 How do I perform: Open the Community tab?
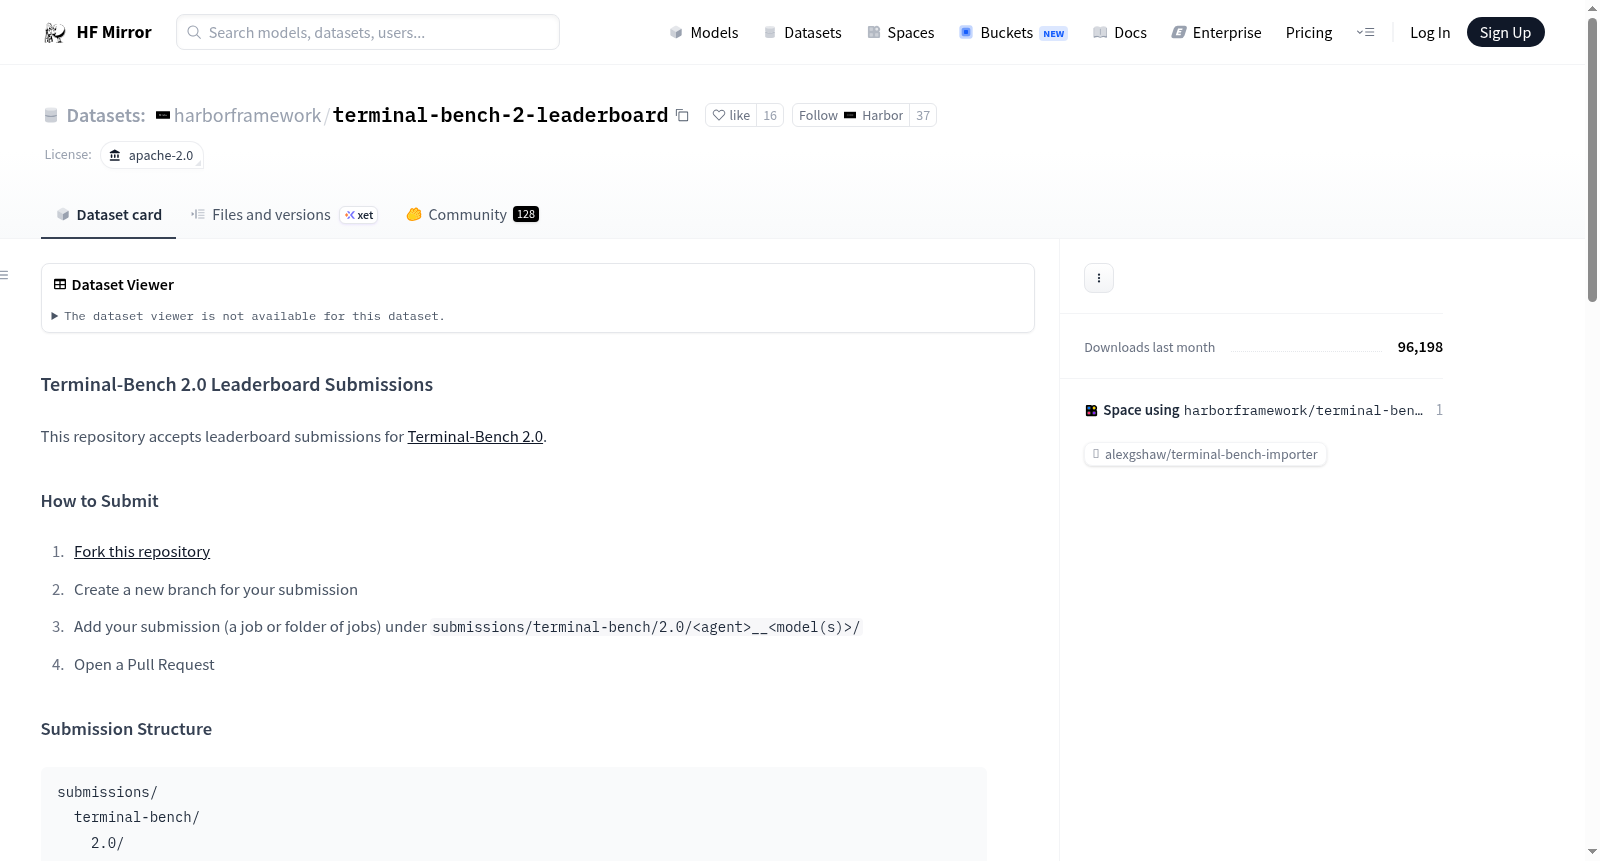pyautogui.click(x=472, y=215)
